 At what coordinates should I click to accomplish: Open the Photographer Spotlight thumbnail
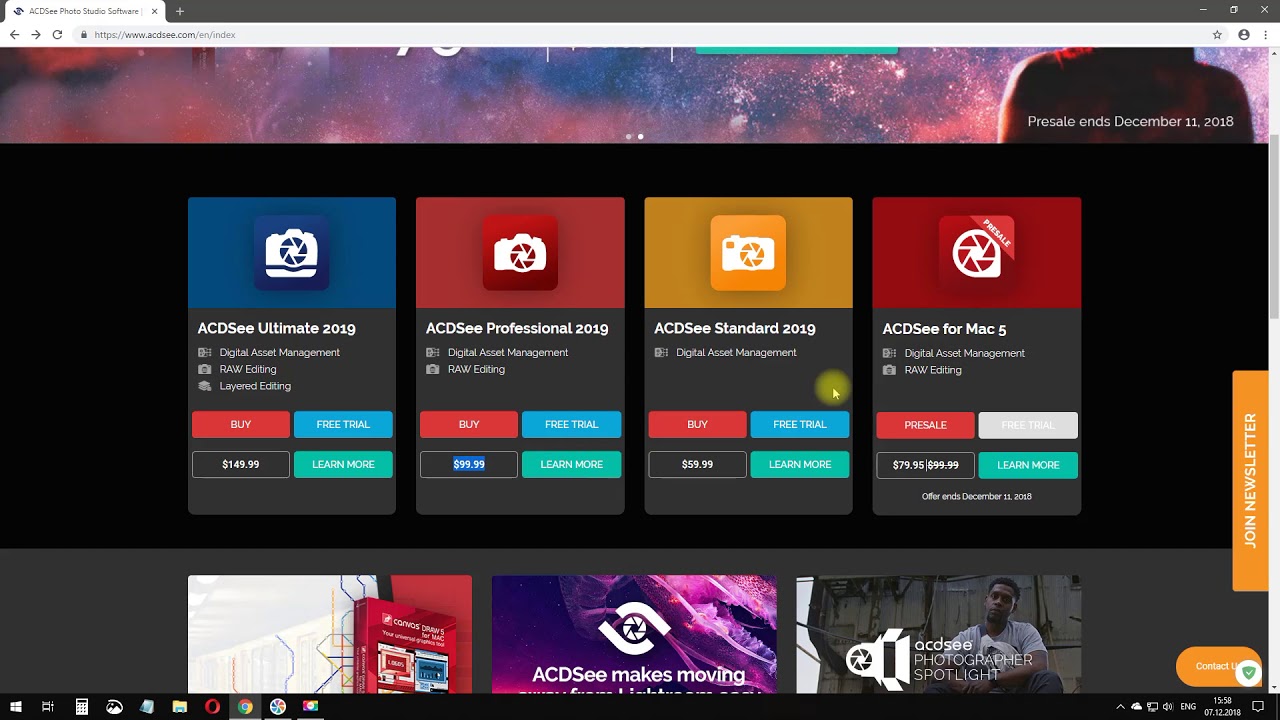click(x=938, y=634)
